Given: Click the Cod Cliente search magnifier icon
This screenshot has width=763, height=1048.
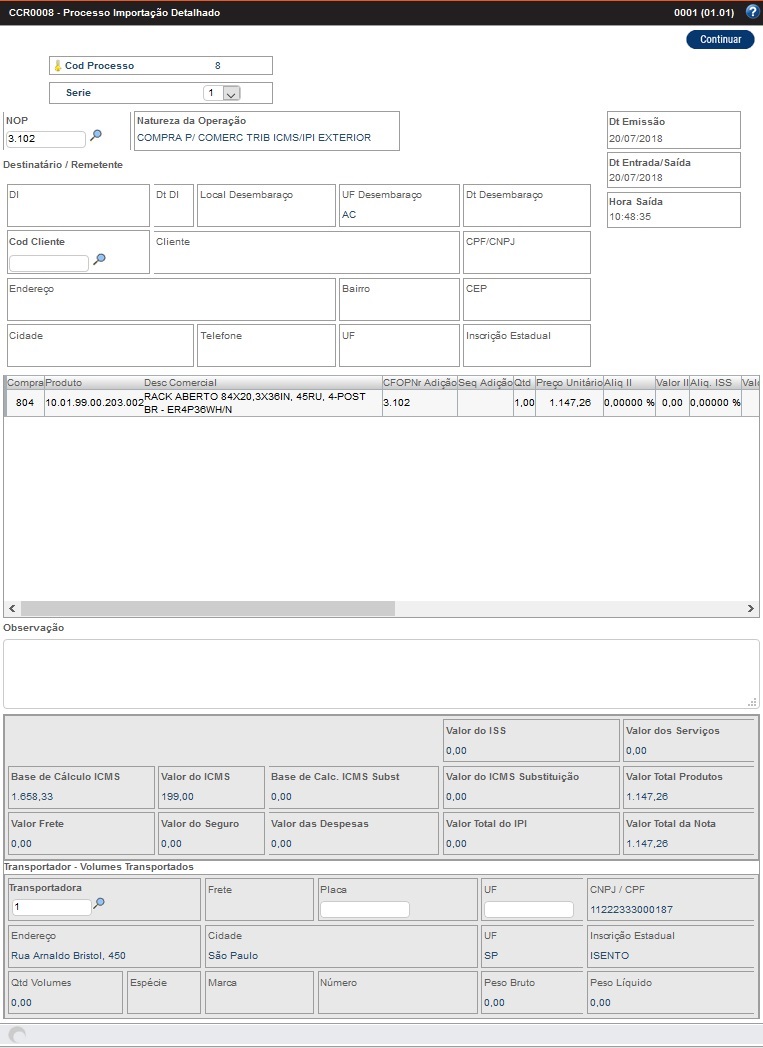Looking at the screenshot, I should 99,260.
